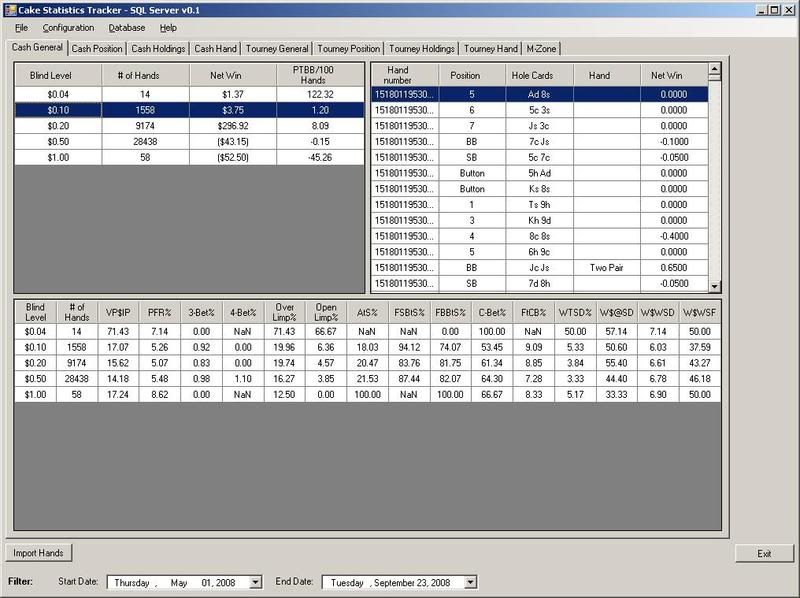Click the Cake Statistics Tracker title bar icon
The image size is (800, 598).
coord(10,10)
